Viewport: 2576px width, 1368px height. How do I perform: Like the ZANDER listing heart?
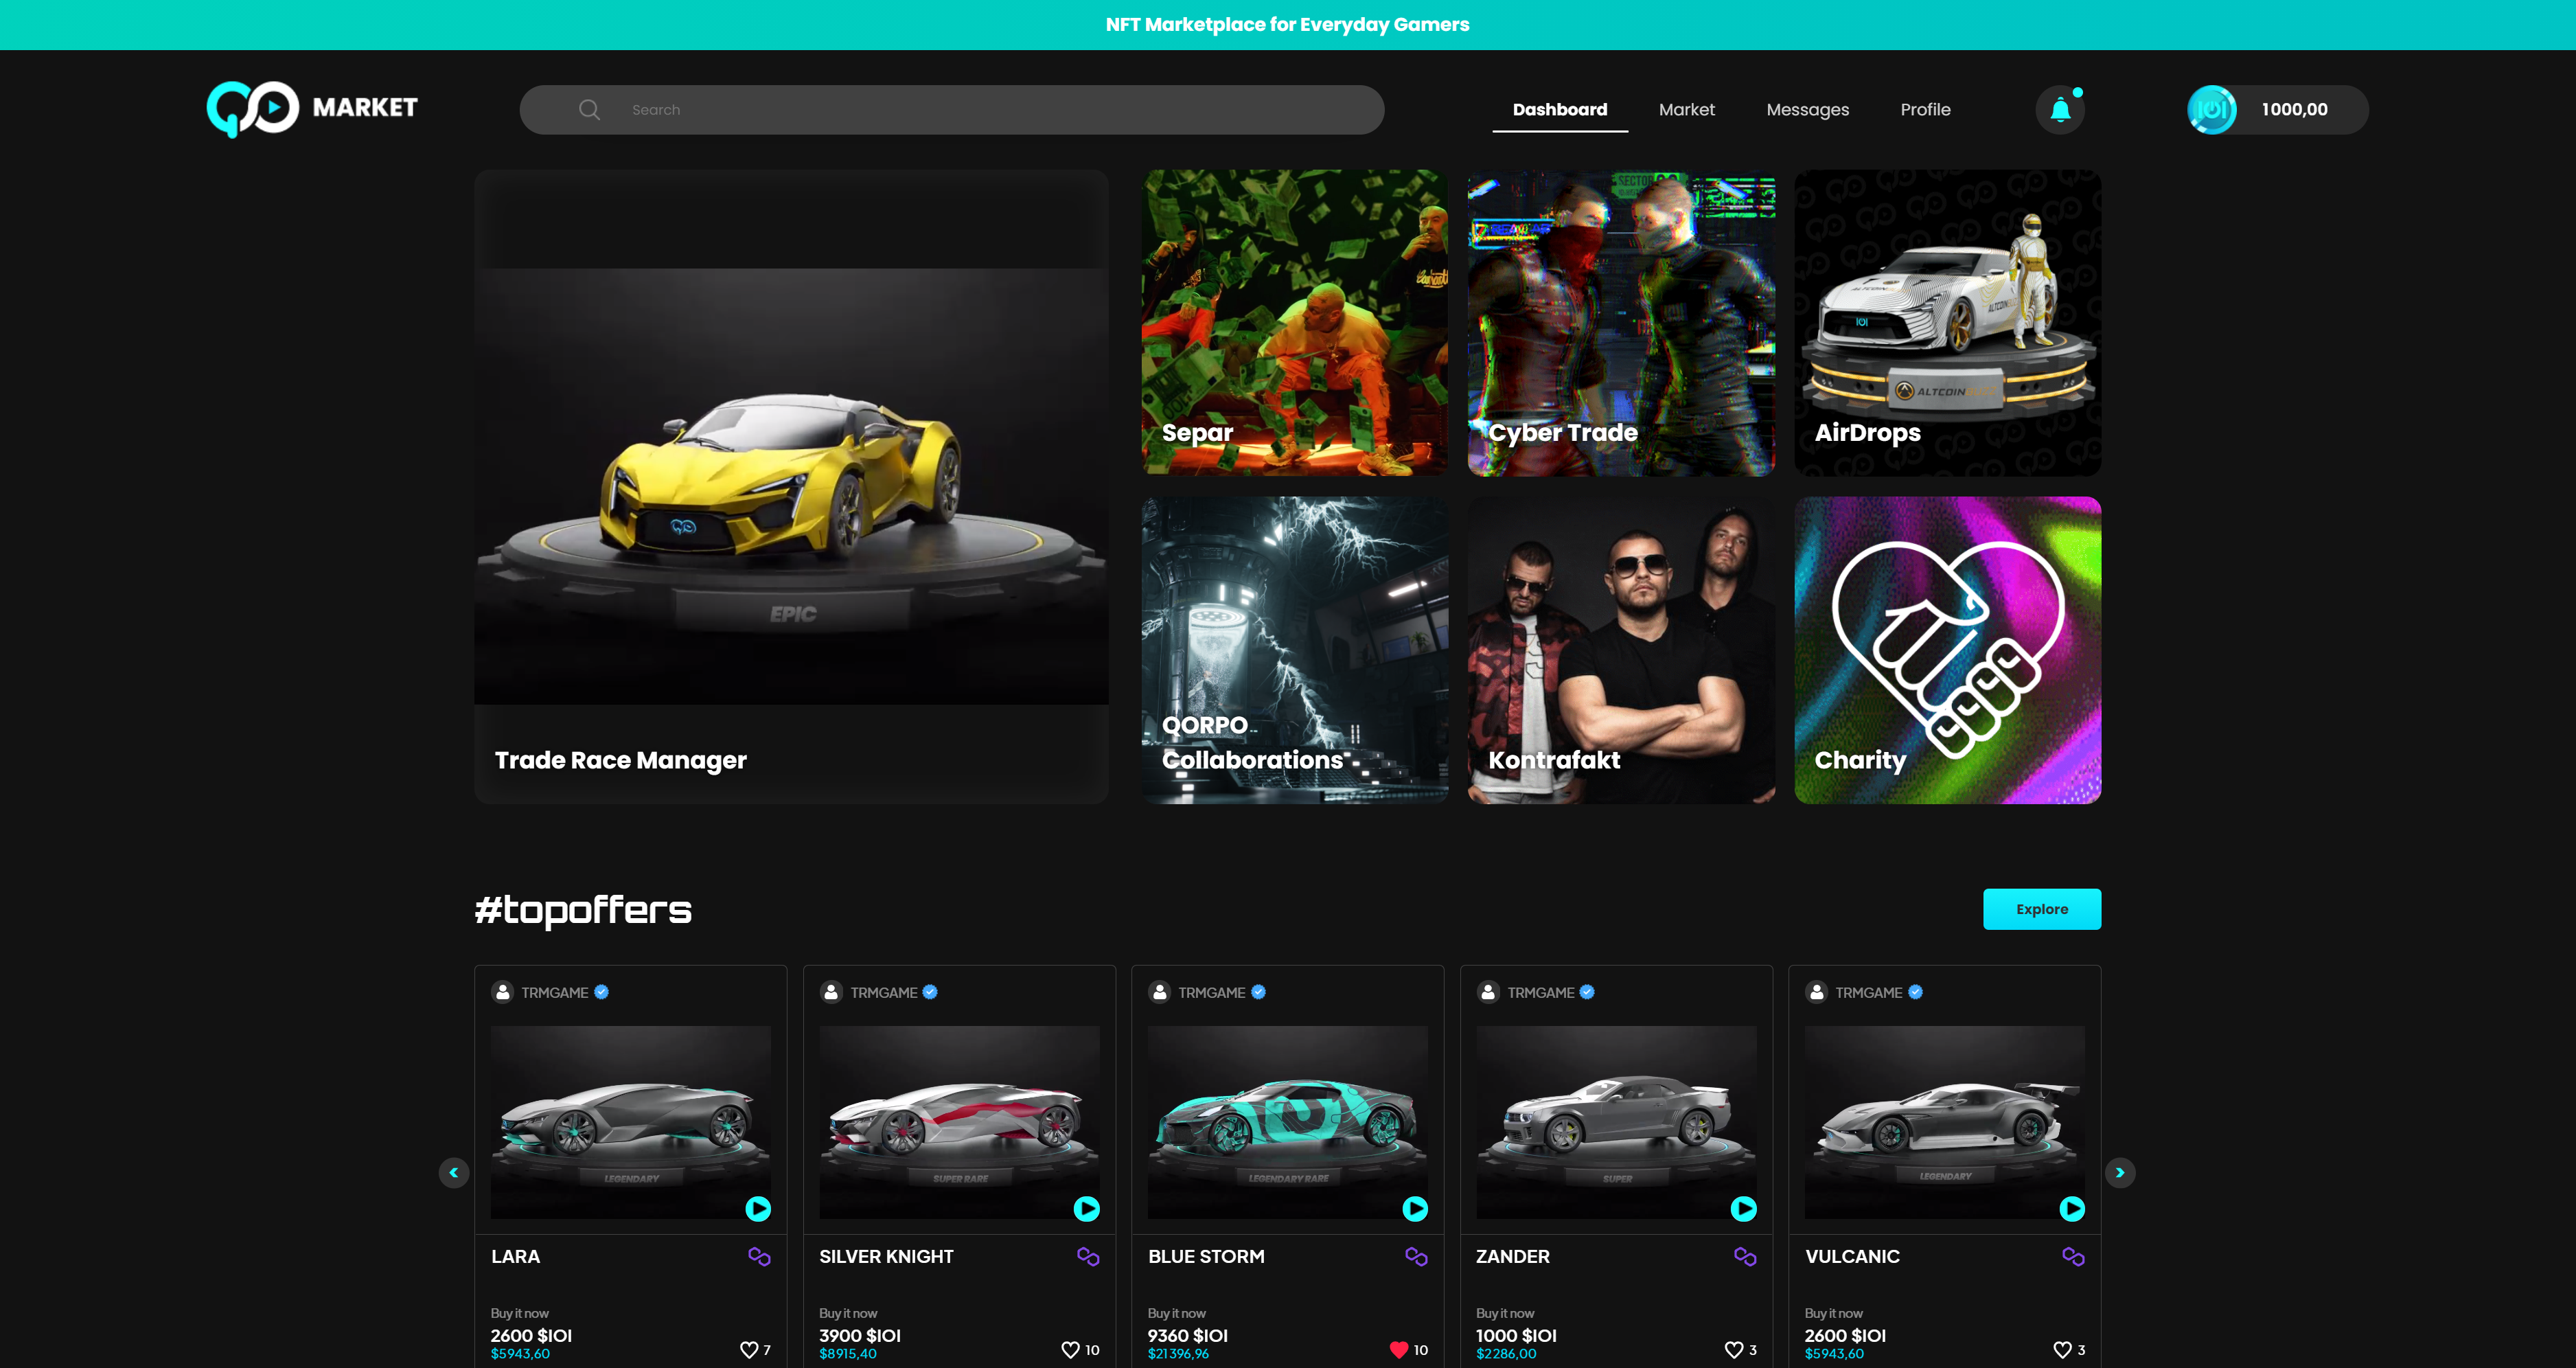[1734, 1349]
